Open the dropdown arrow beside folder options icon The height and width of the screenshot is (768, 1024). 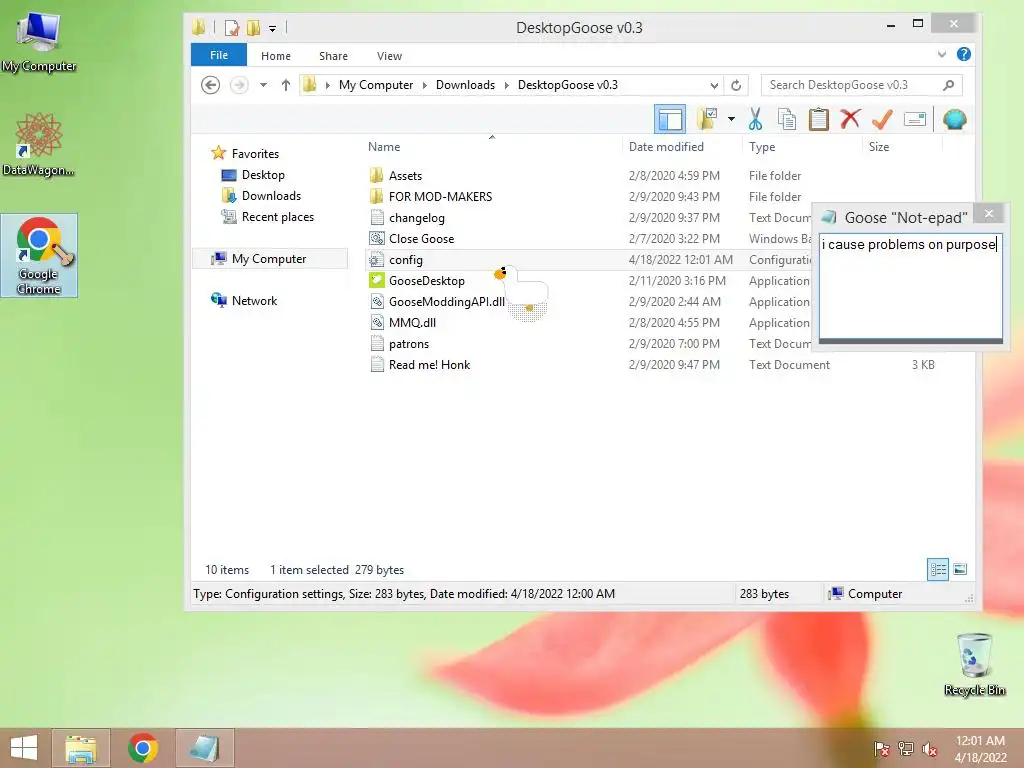[731, 120]
